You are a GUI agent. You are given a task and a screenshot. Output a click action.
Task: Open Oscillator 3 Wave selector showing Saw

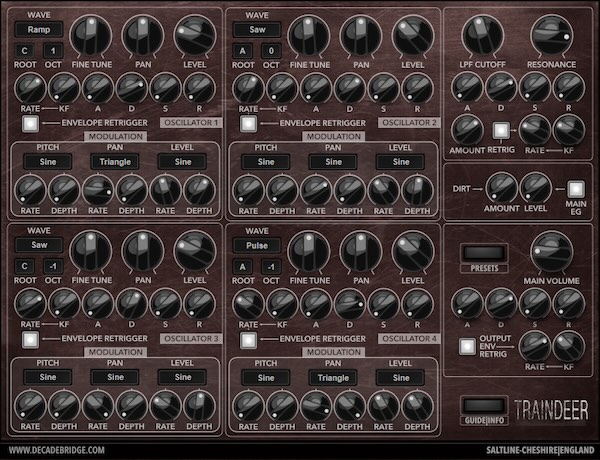[x=39, y=245]
